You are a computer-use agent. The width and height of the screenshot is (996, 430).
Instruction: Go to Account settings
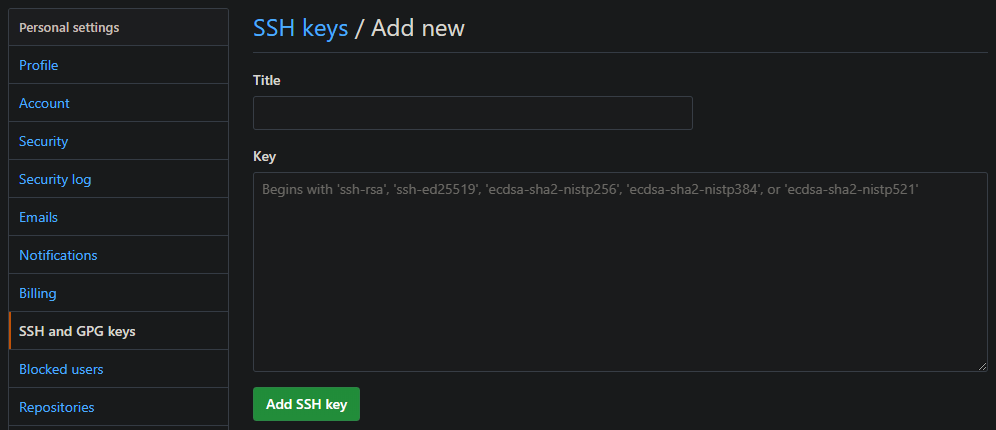point(44,103)
